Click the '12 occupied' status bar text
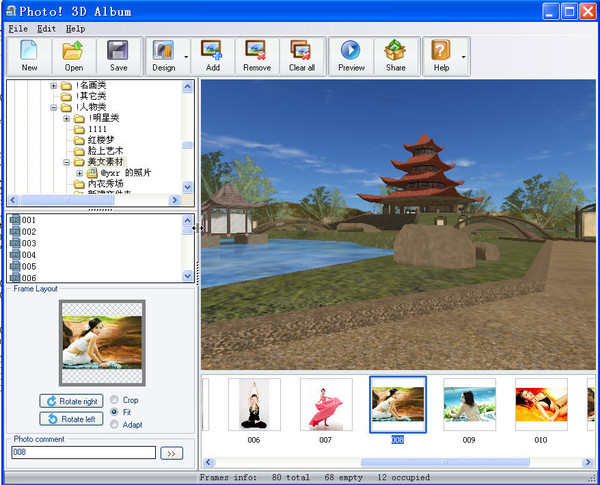The height and width of the screenshot is (485, 600). pos(403,477)
